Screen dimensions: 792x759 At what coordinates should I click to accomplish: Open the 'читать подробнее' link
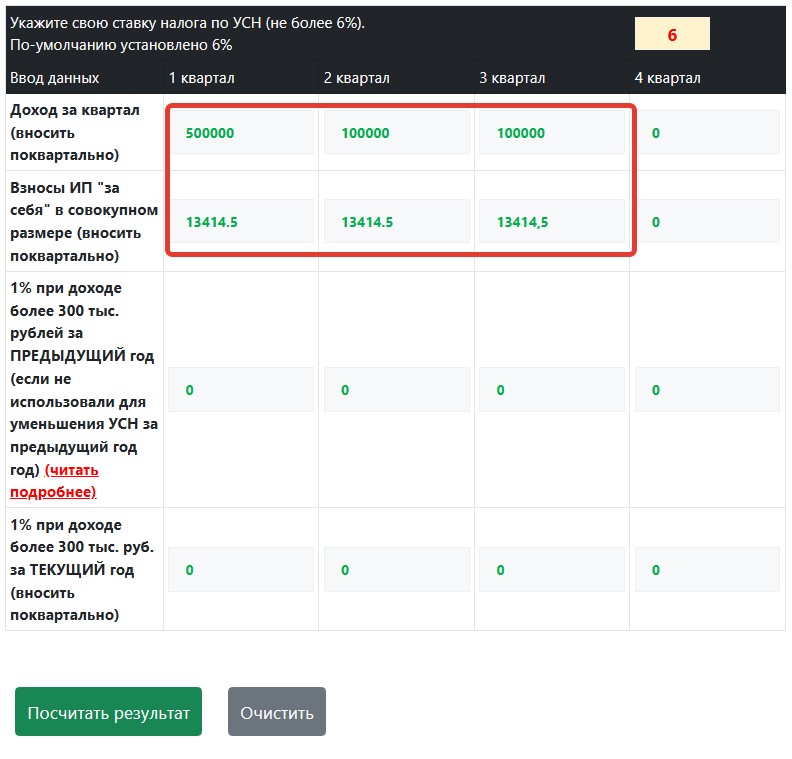(54, 480)
